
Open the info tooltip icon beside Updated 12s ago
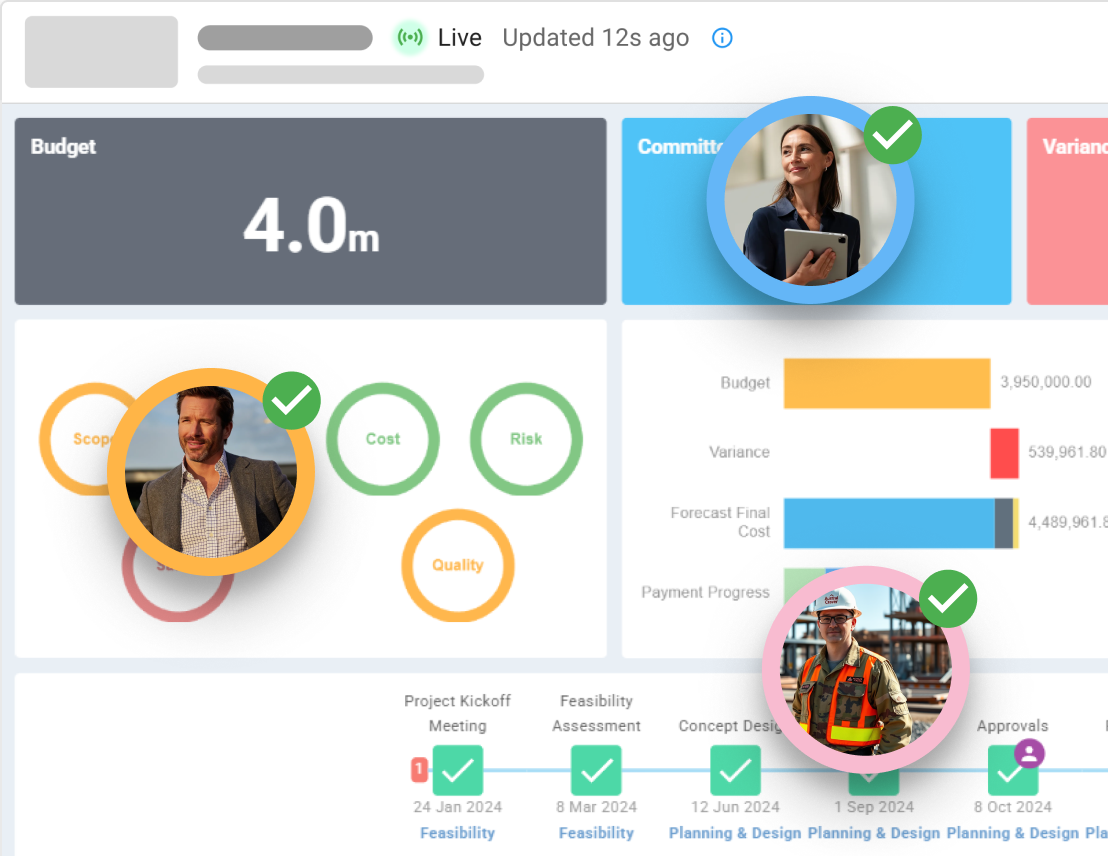[x=722, y=38]
